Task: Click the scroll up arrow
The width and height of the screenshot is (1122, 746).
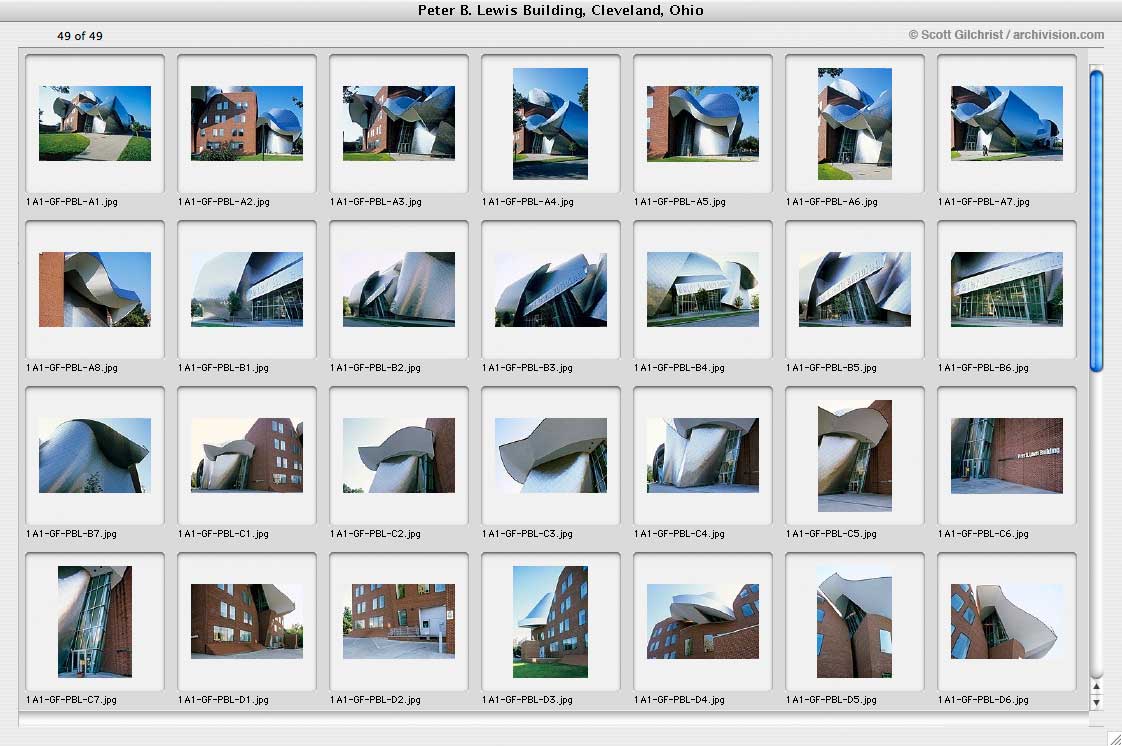Action: coord(1096,687)
